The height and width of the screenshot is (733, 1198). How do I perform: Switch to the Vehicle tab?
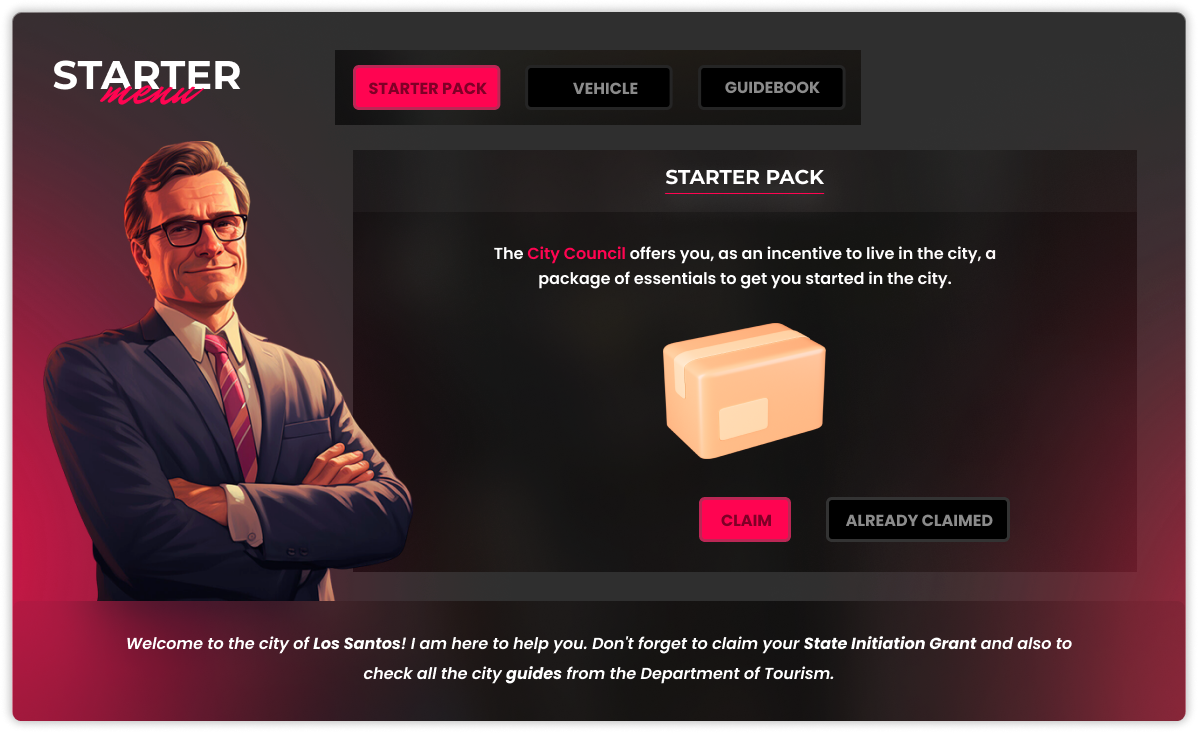[x=599, y=88]
